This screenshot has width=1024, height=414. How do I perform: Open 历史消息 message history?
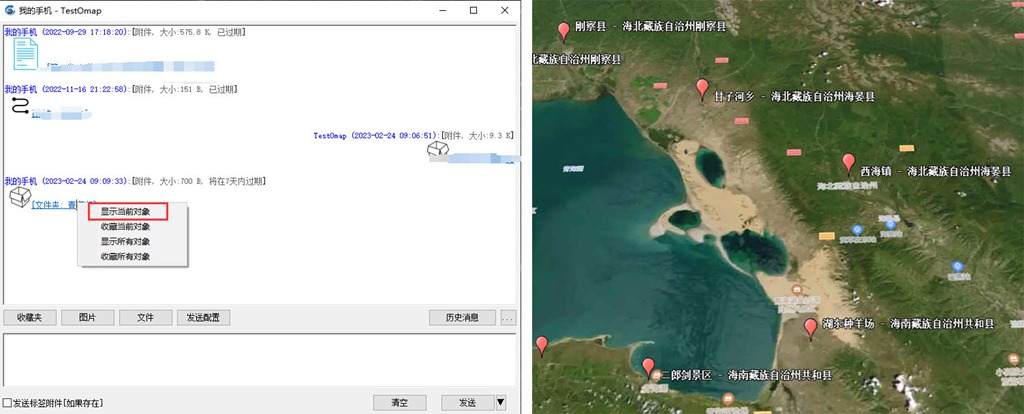[461, 318]
